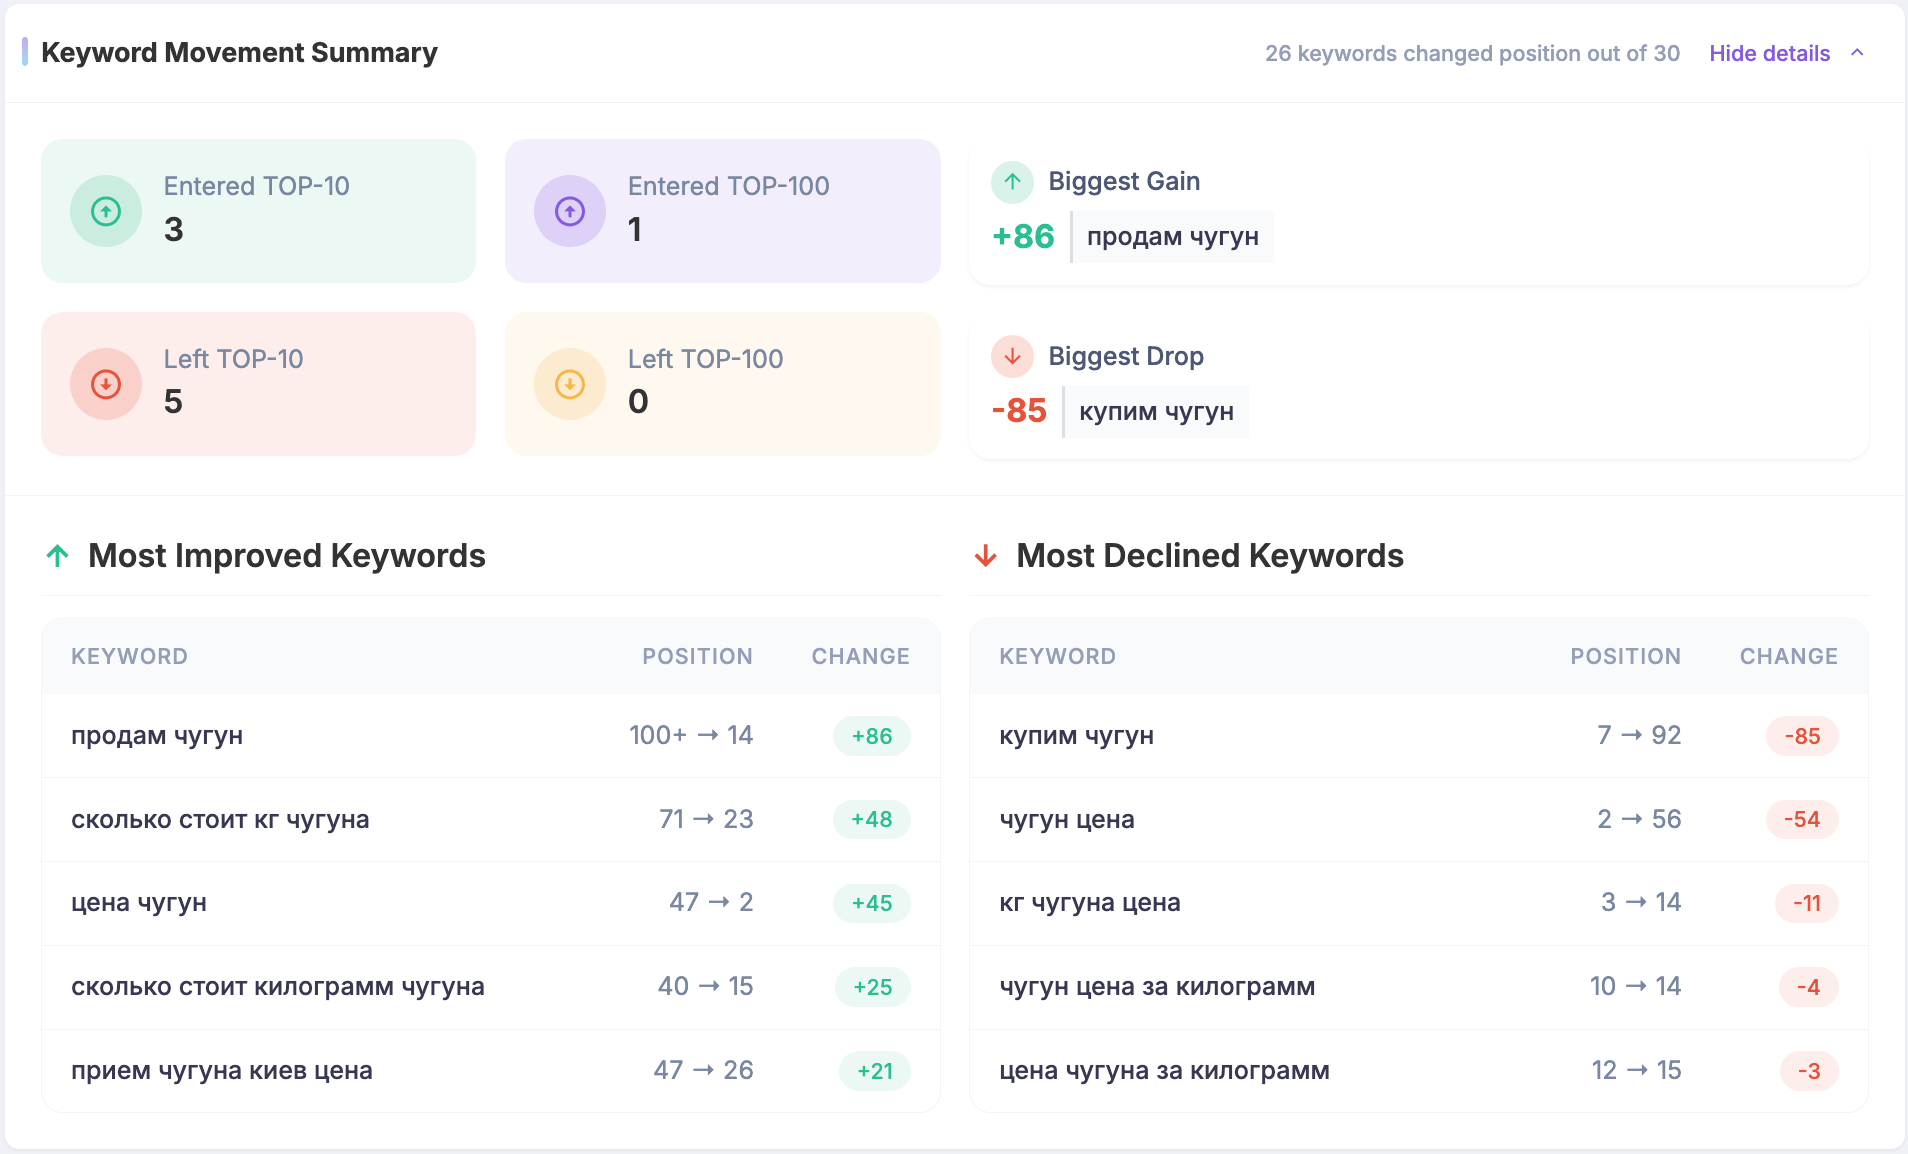
Task: Click the Keyword column header in the Most Declined table
Action: click(1057, 657)
